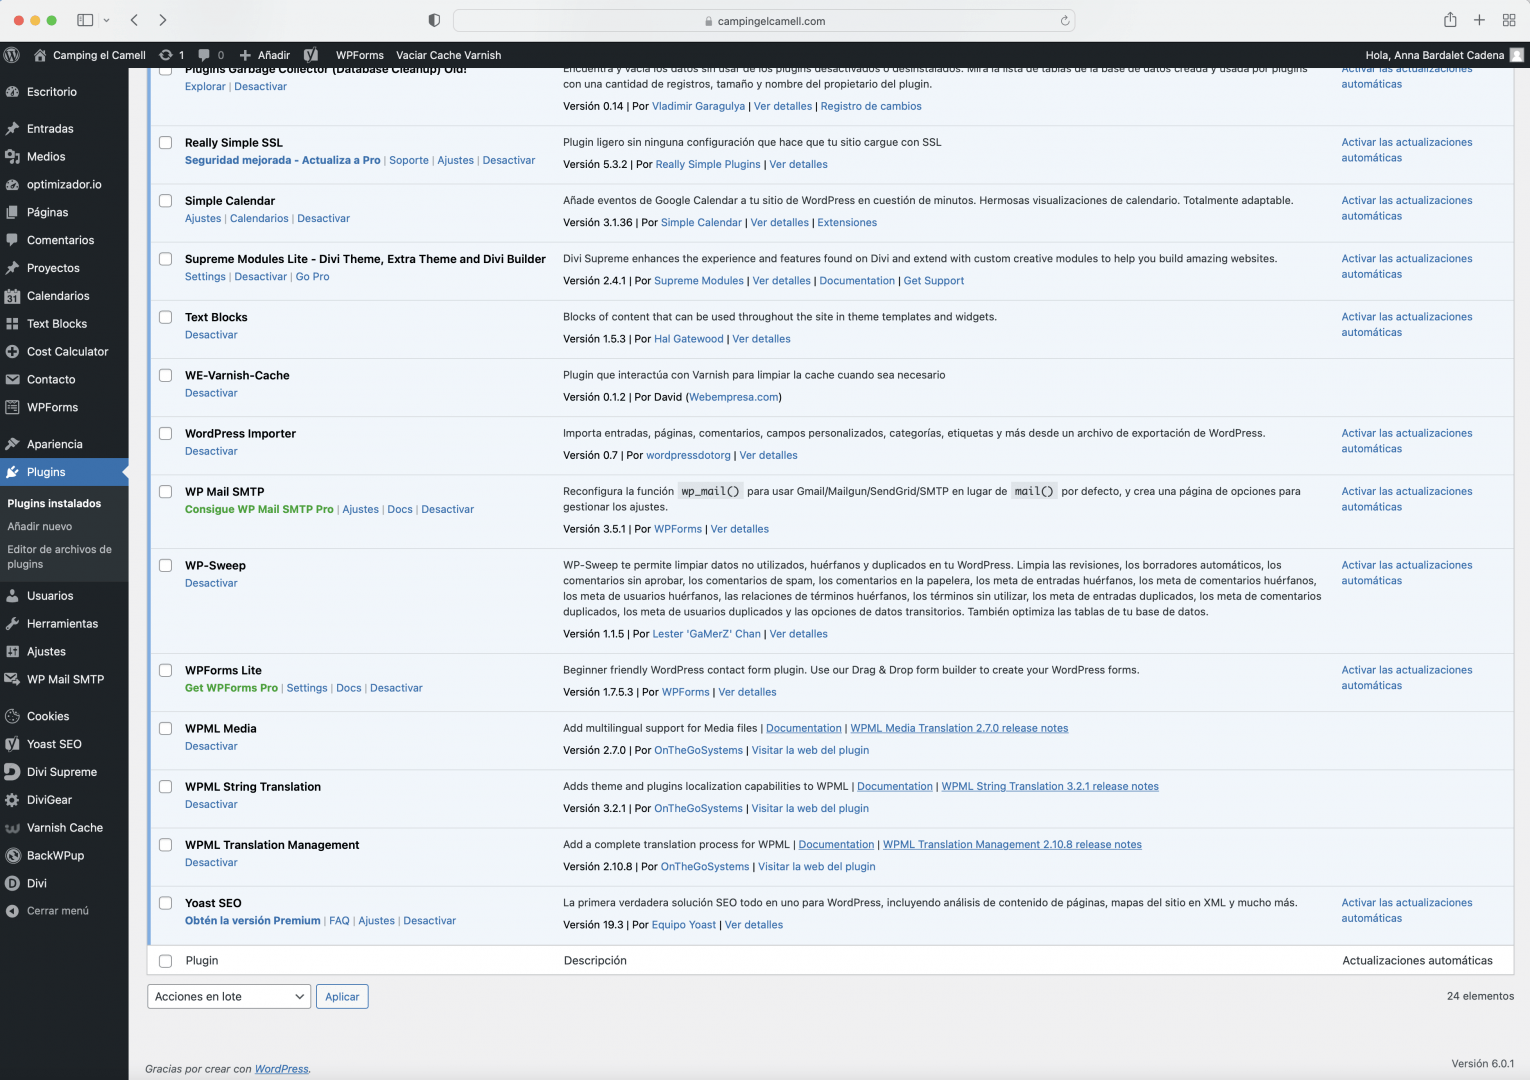Click the DiviGear gear icon
The height and width of the screenshot is (1080, 1530).
[12, 800]
